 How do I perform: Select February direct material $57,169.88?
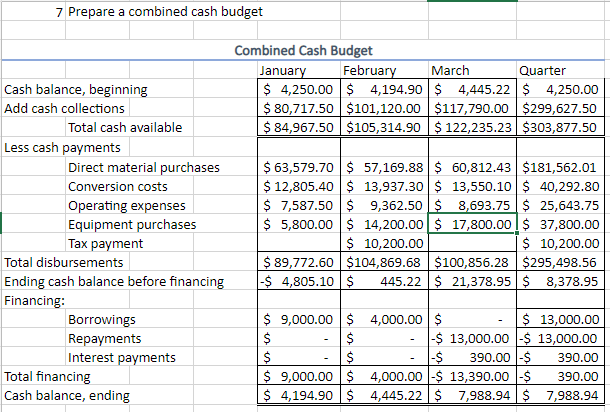coord(384,168)
